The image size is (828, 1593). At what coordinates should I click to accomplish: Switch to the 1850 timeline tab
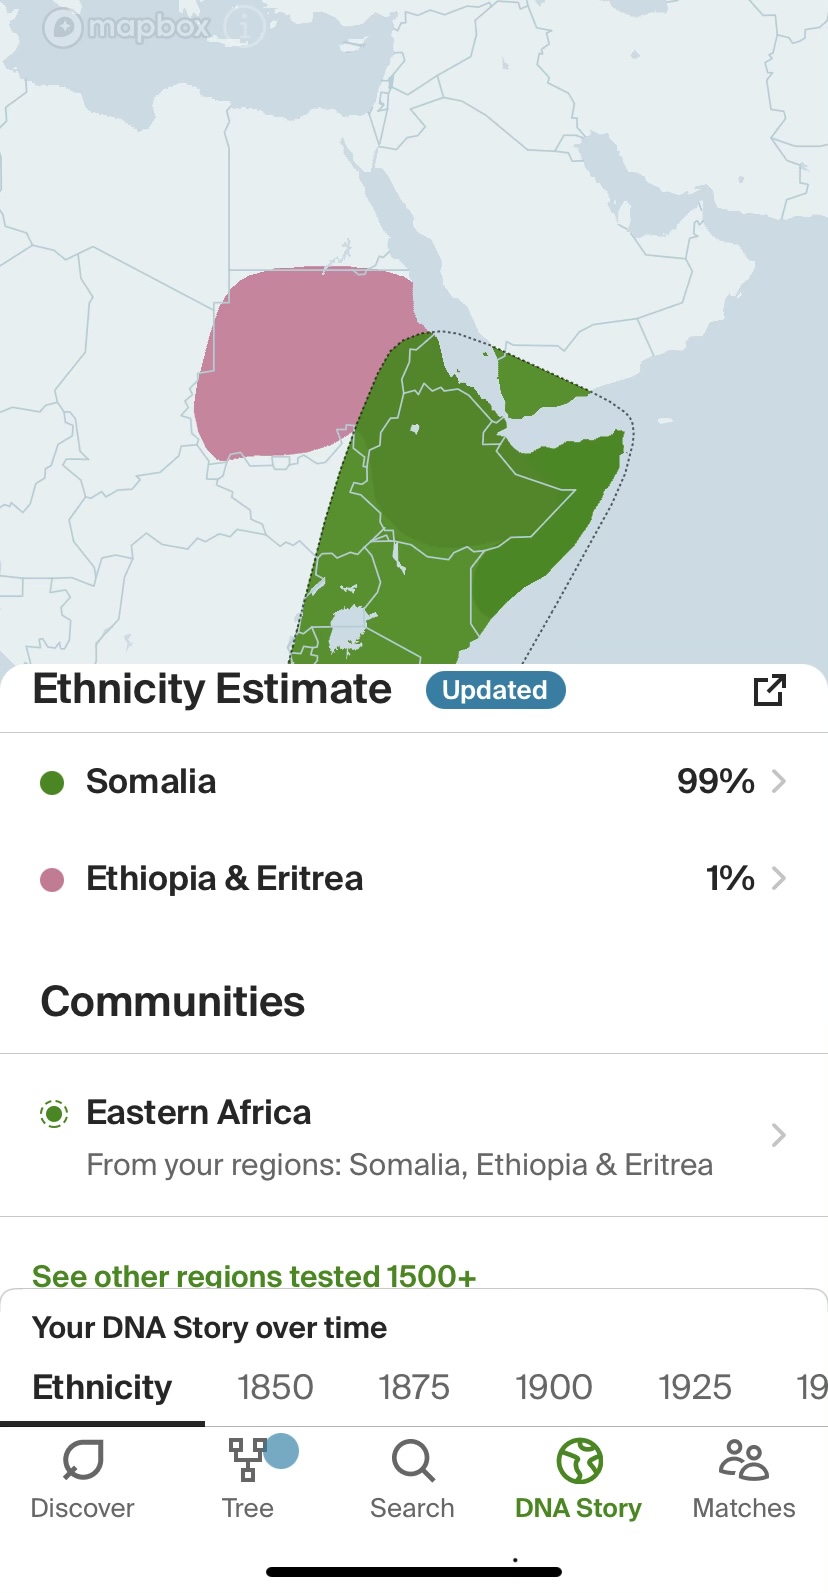[275, 1387]
